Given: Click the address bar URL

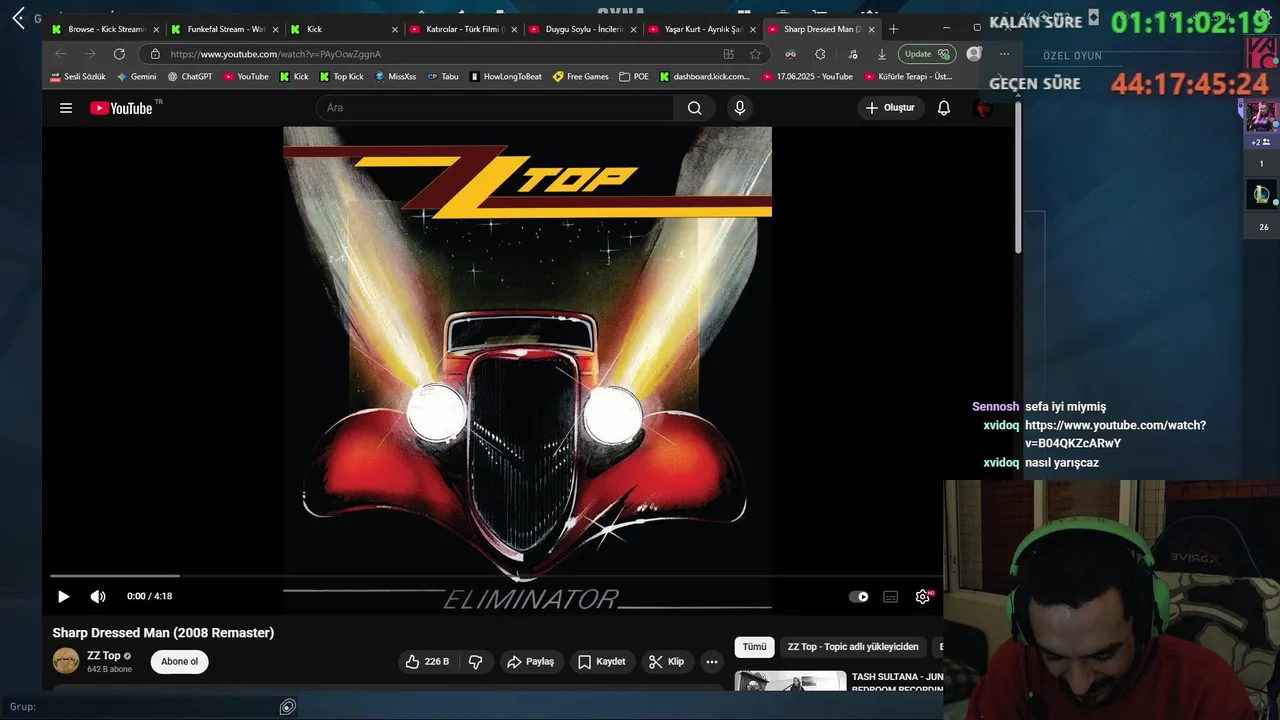Looking at the screenshot, I should point(276,54).
